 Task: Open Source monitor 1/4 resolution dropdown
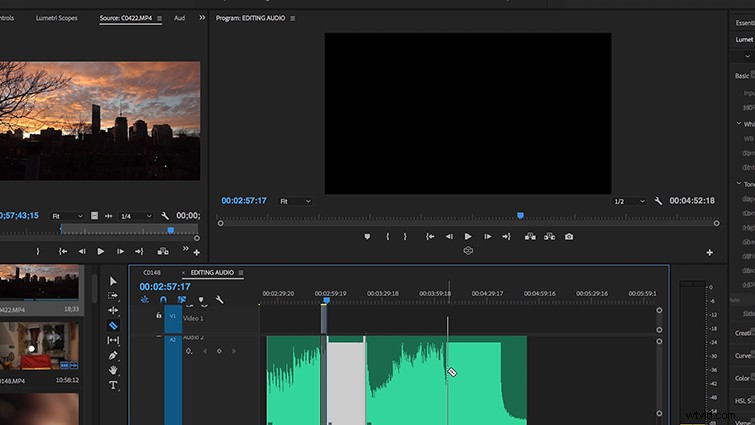[x=136, y=216]
